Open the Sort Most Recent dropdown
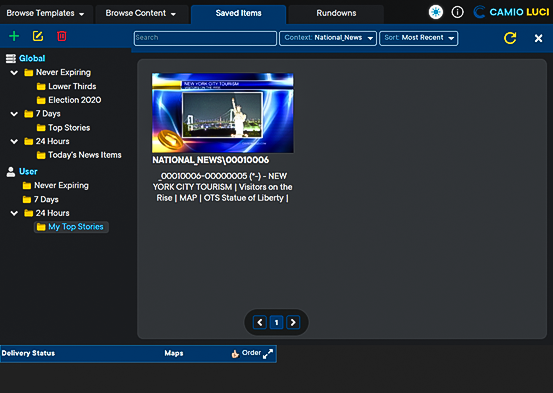 coord(419,38)
